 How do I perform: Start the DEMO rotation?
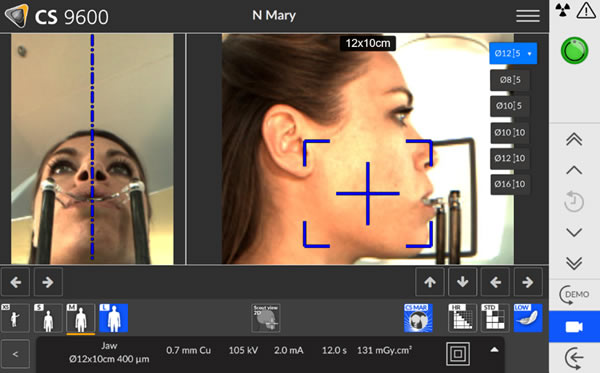point(574,295)
